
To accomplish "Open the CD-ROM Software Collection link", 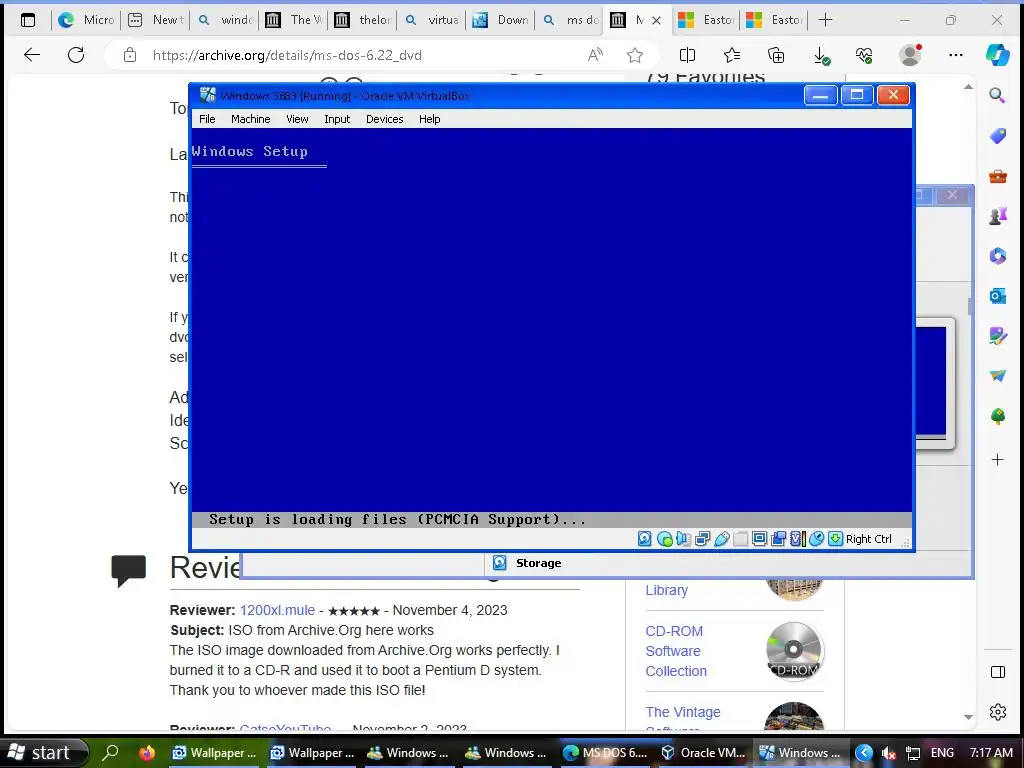I will [676, 651].
